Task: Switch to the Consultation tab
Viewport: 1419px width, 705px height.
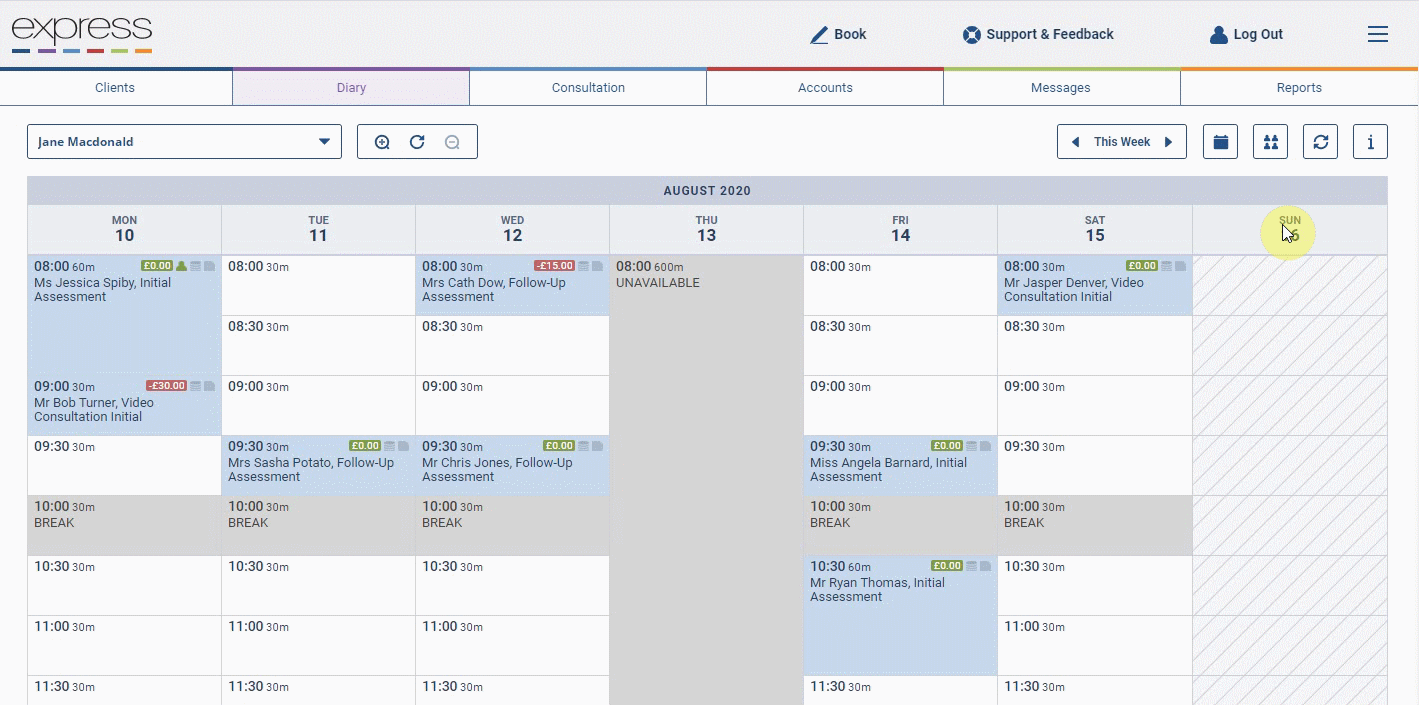Action: click(588, 88)
